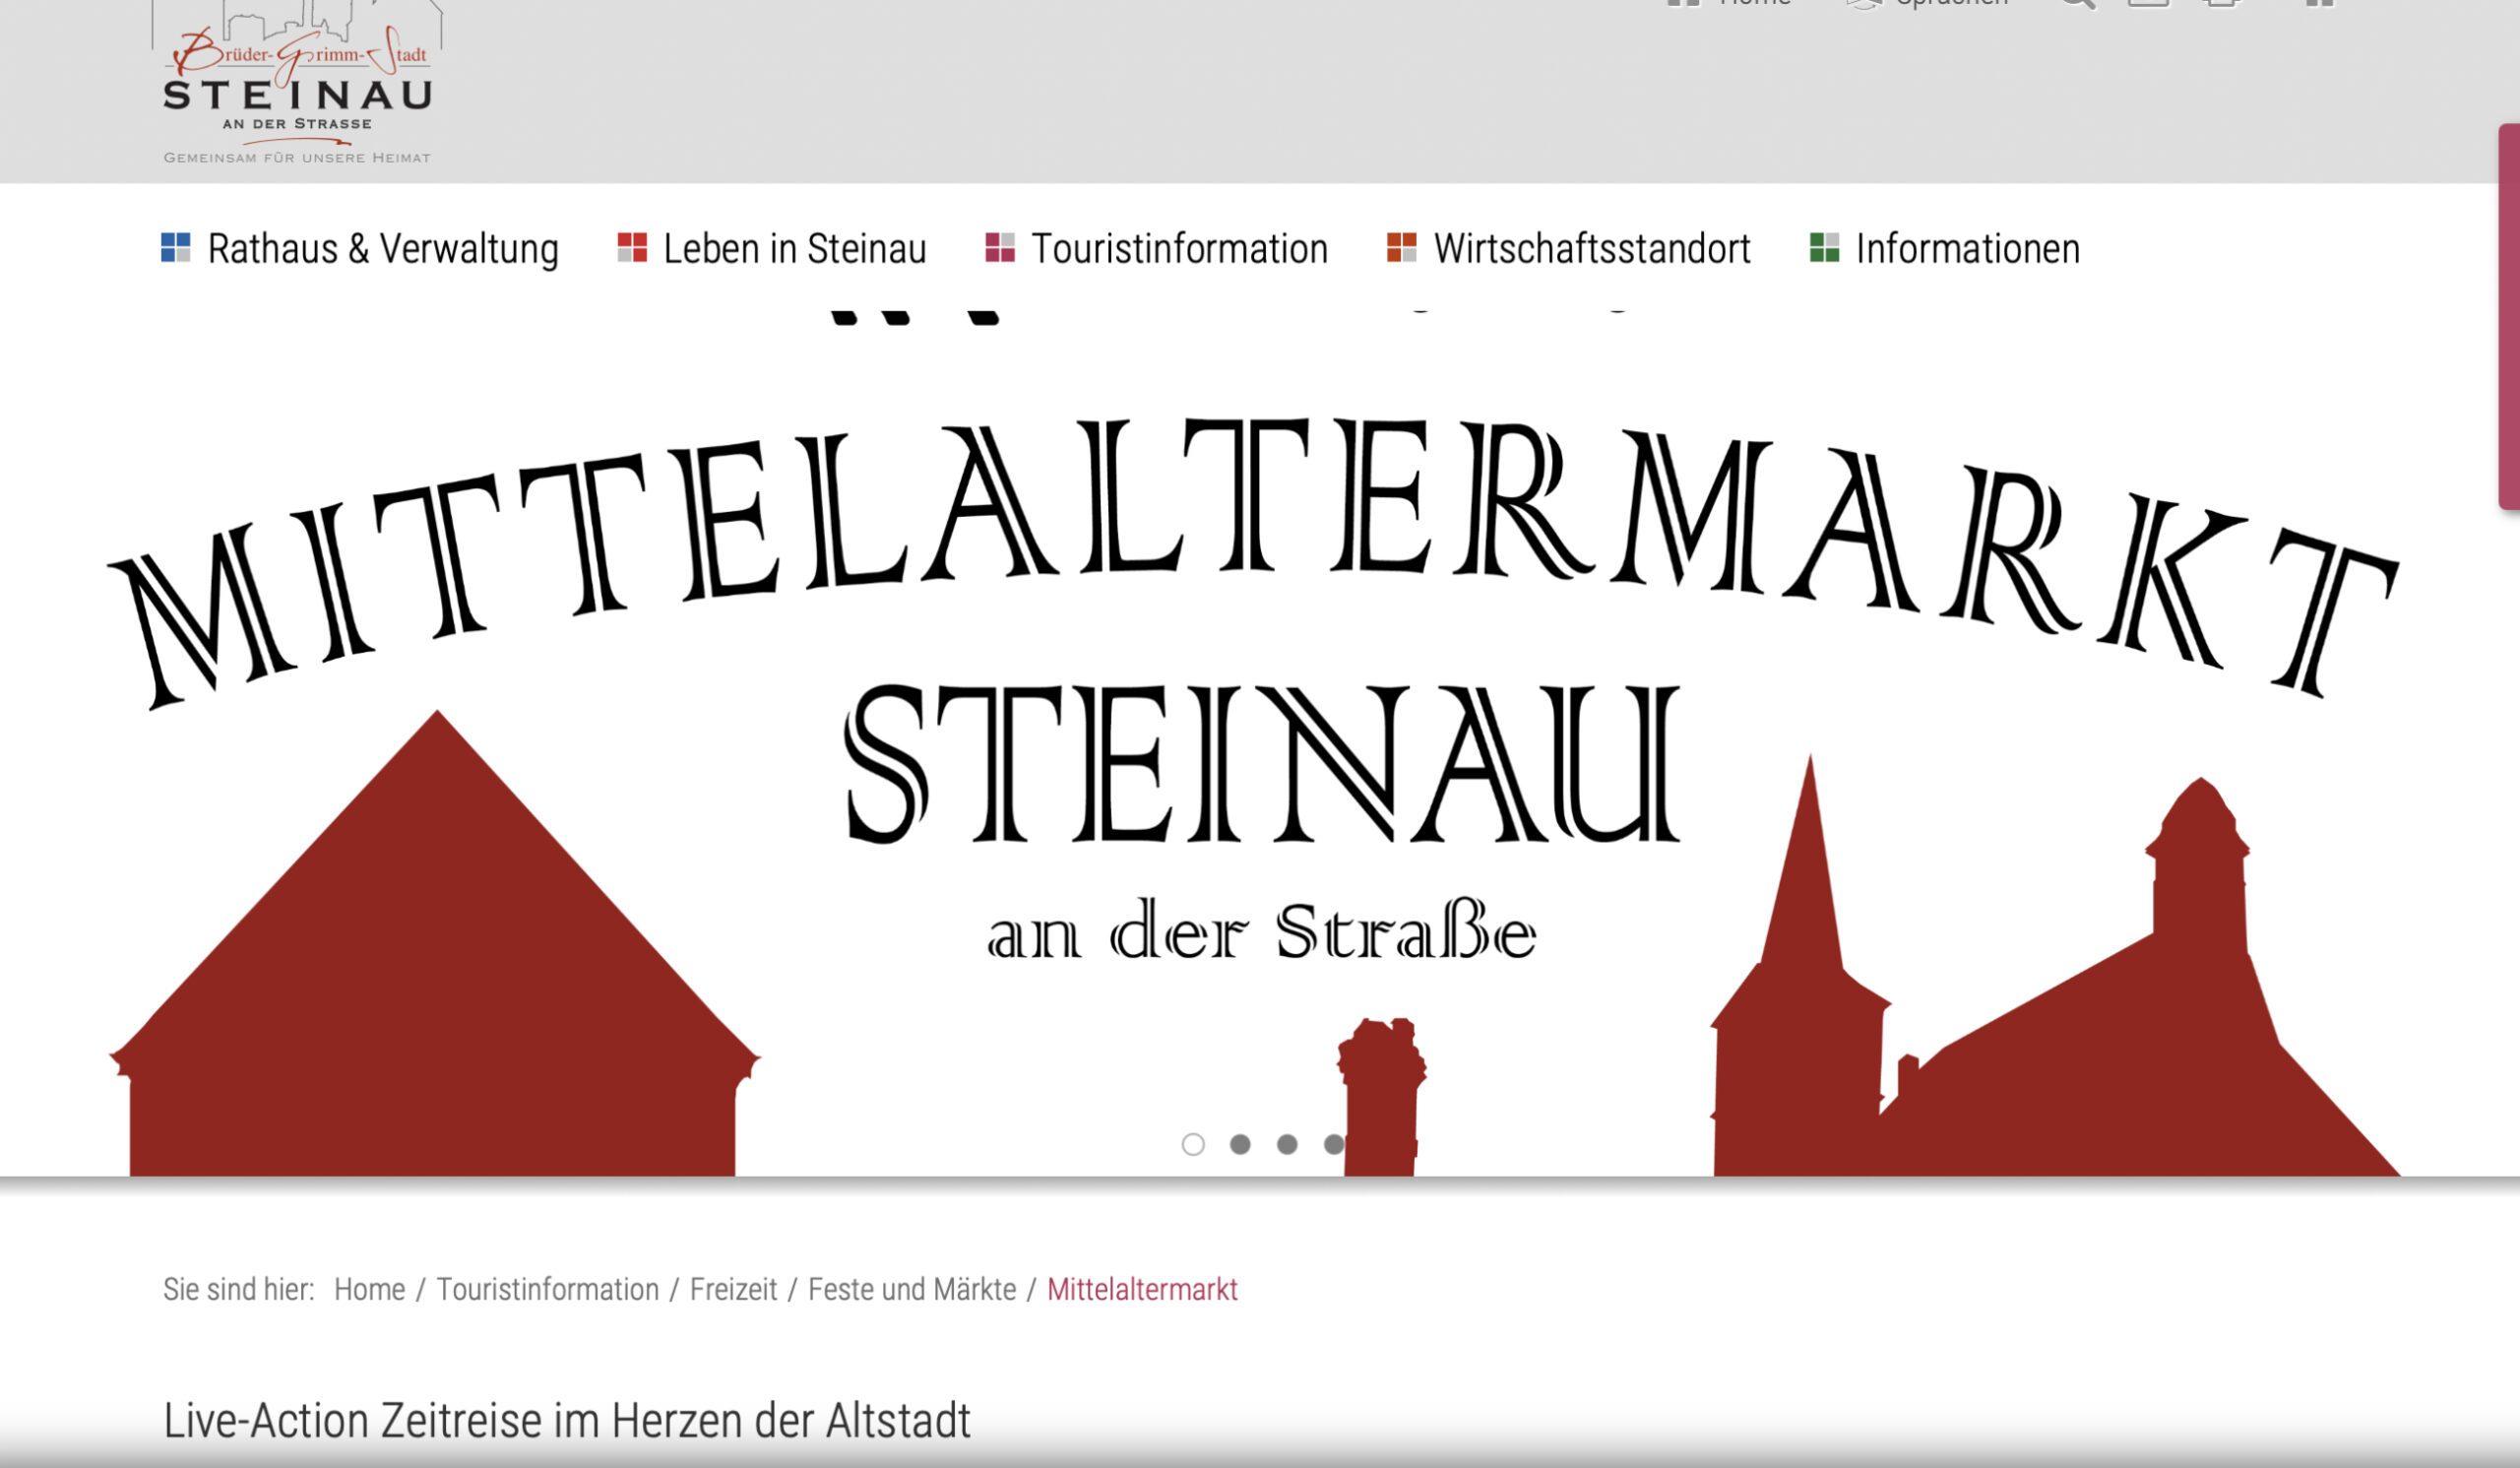Go to Home in the breadcrumb

[369, 1290]
